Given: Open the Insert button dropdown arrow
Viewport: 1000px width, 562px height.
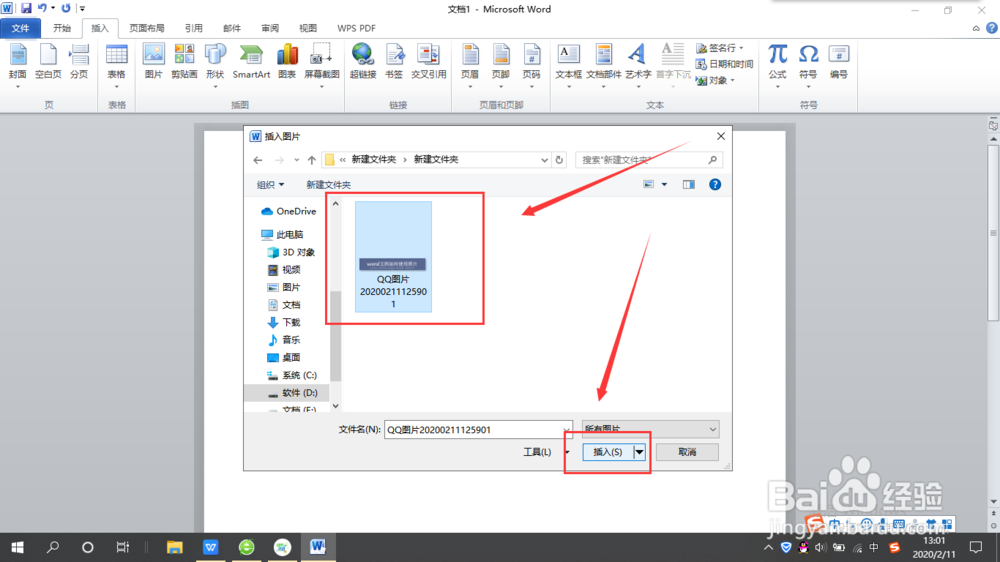Looking at the screenshot, I should (x=639, y=452).
